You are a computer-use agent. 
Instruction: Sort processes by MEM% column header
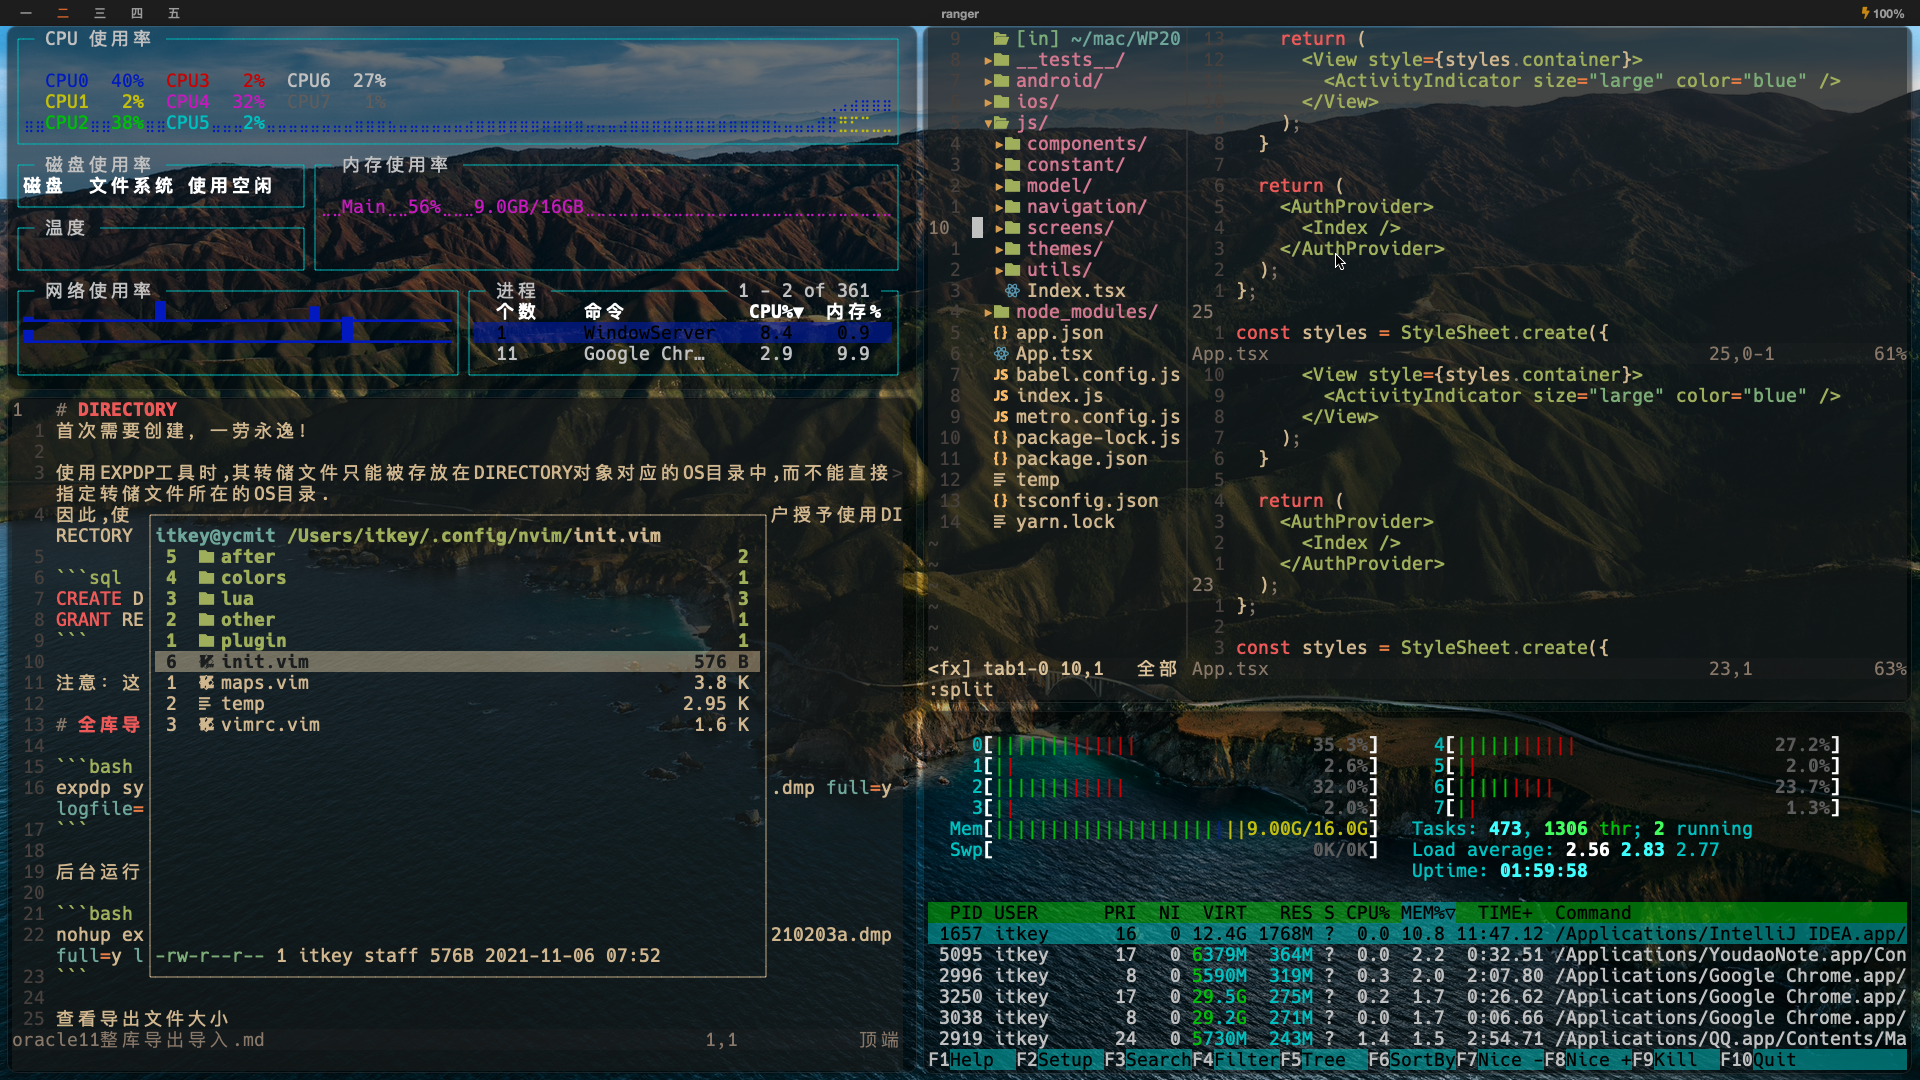(1427, 913)
